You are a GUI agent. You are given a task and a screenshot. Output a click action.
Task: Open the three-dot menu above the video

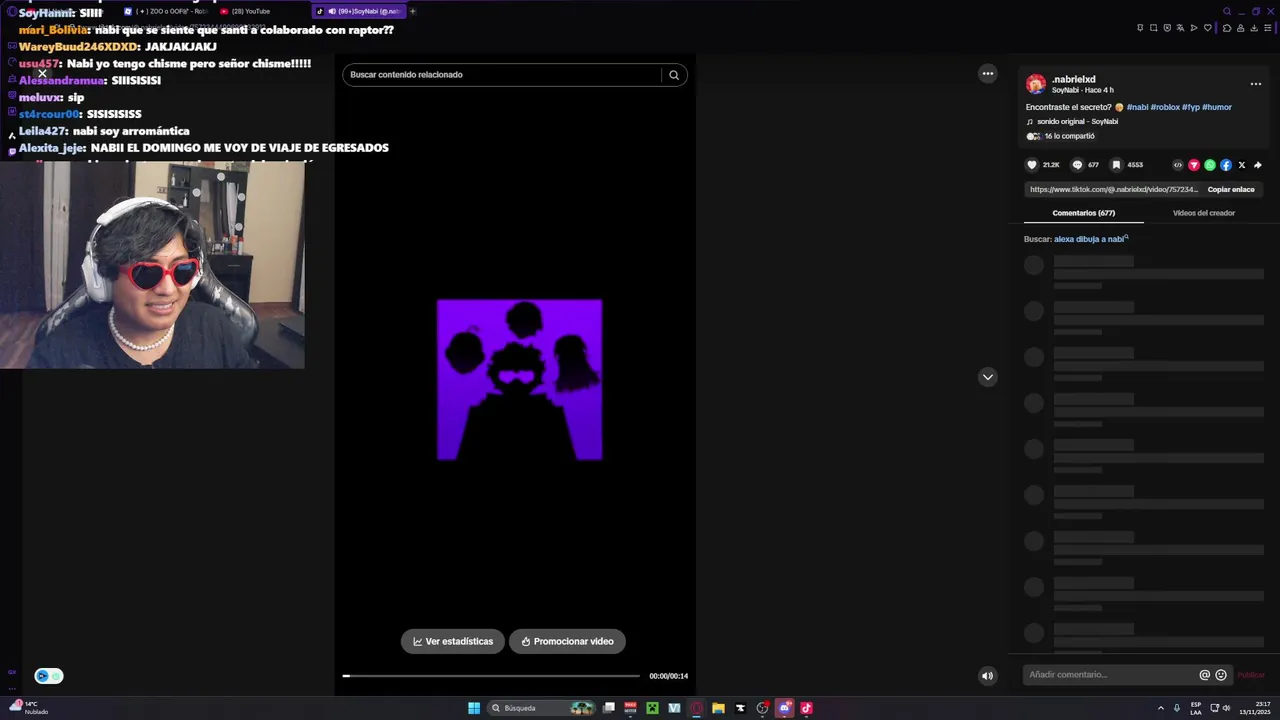coord(988,74)
